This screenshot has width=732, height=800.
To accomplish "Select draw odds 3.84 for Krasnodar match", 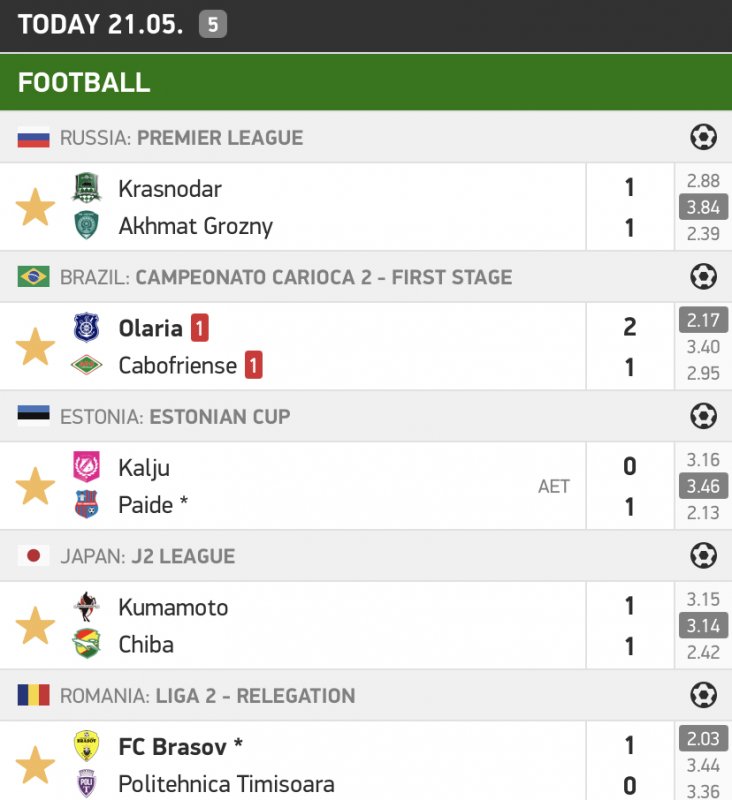I will click(702, 208).
